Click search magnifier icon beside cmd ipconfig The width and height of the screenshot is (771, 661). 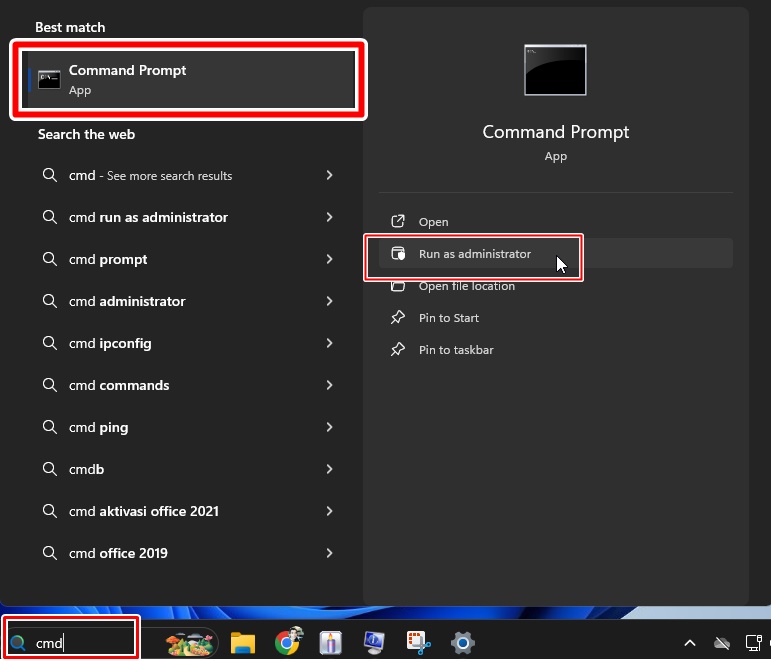click(x=50, y=342)
